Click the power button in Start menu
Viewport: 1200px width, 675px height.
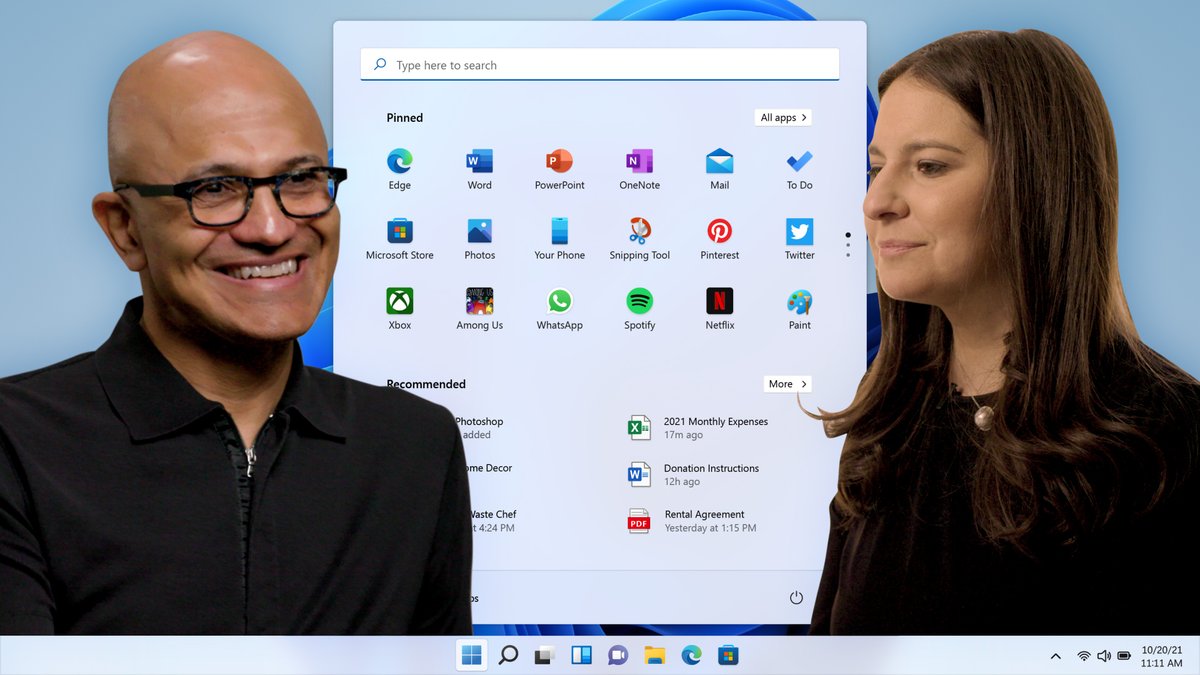point(796,598)
